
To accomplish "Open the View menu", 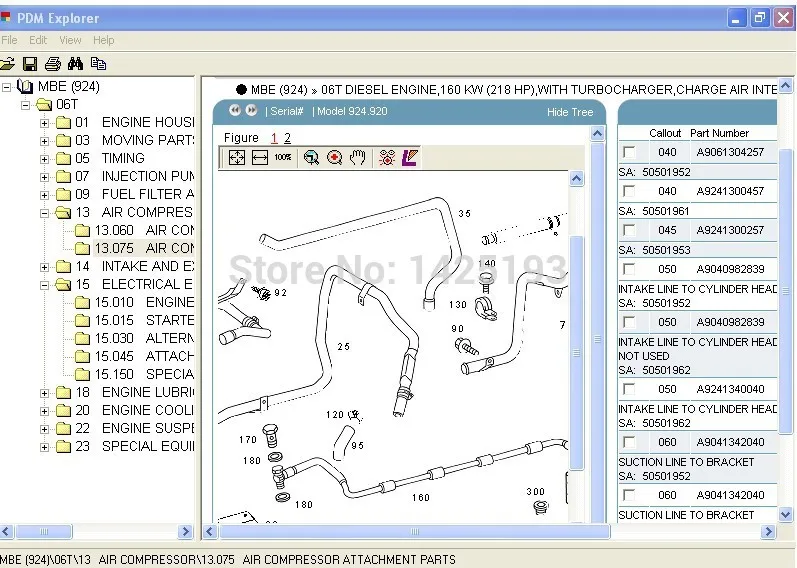I will [70, 40].
